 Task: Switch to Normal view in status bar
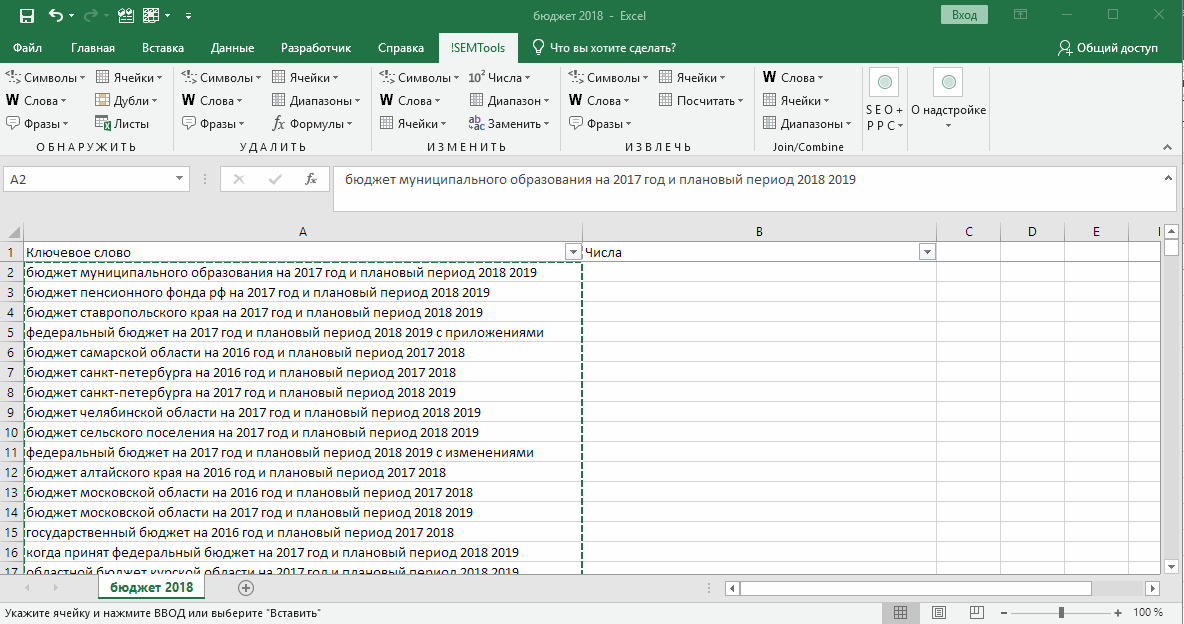pyautogui.click(x=900, y=612)
